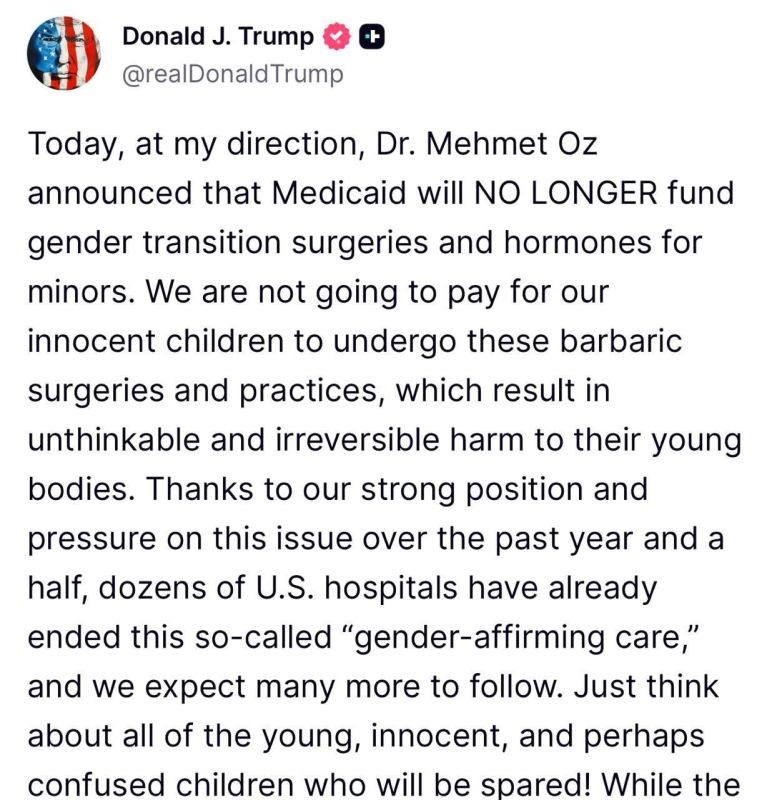
Task: Click the word 'irreversible' in the post
Action: pos(358,440)
